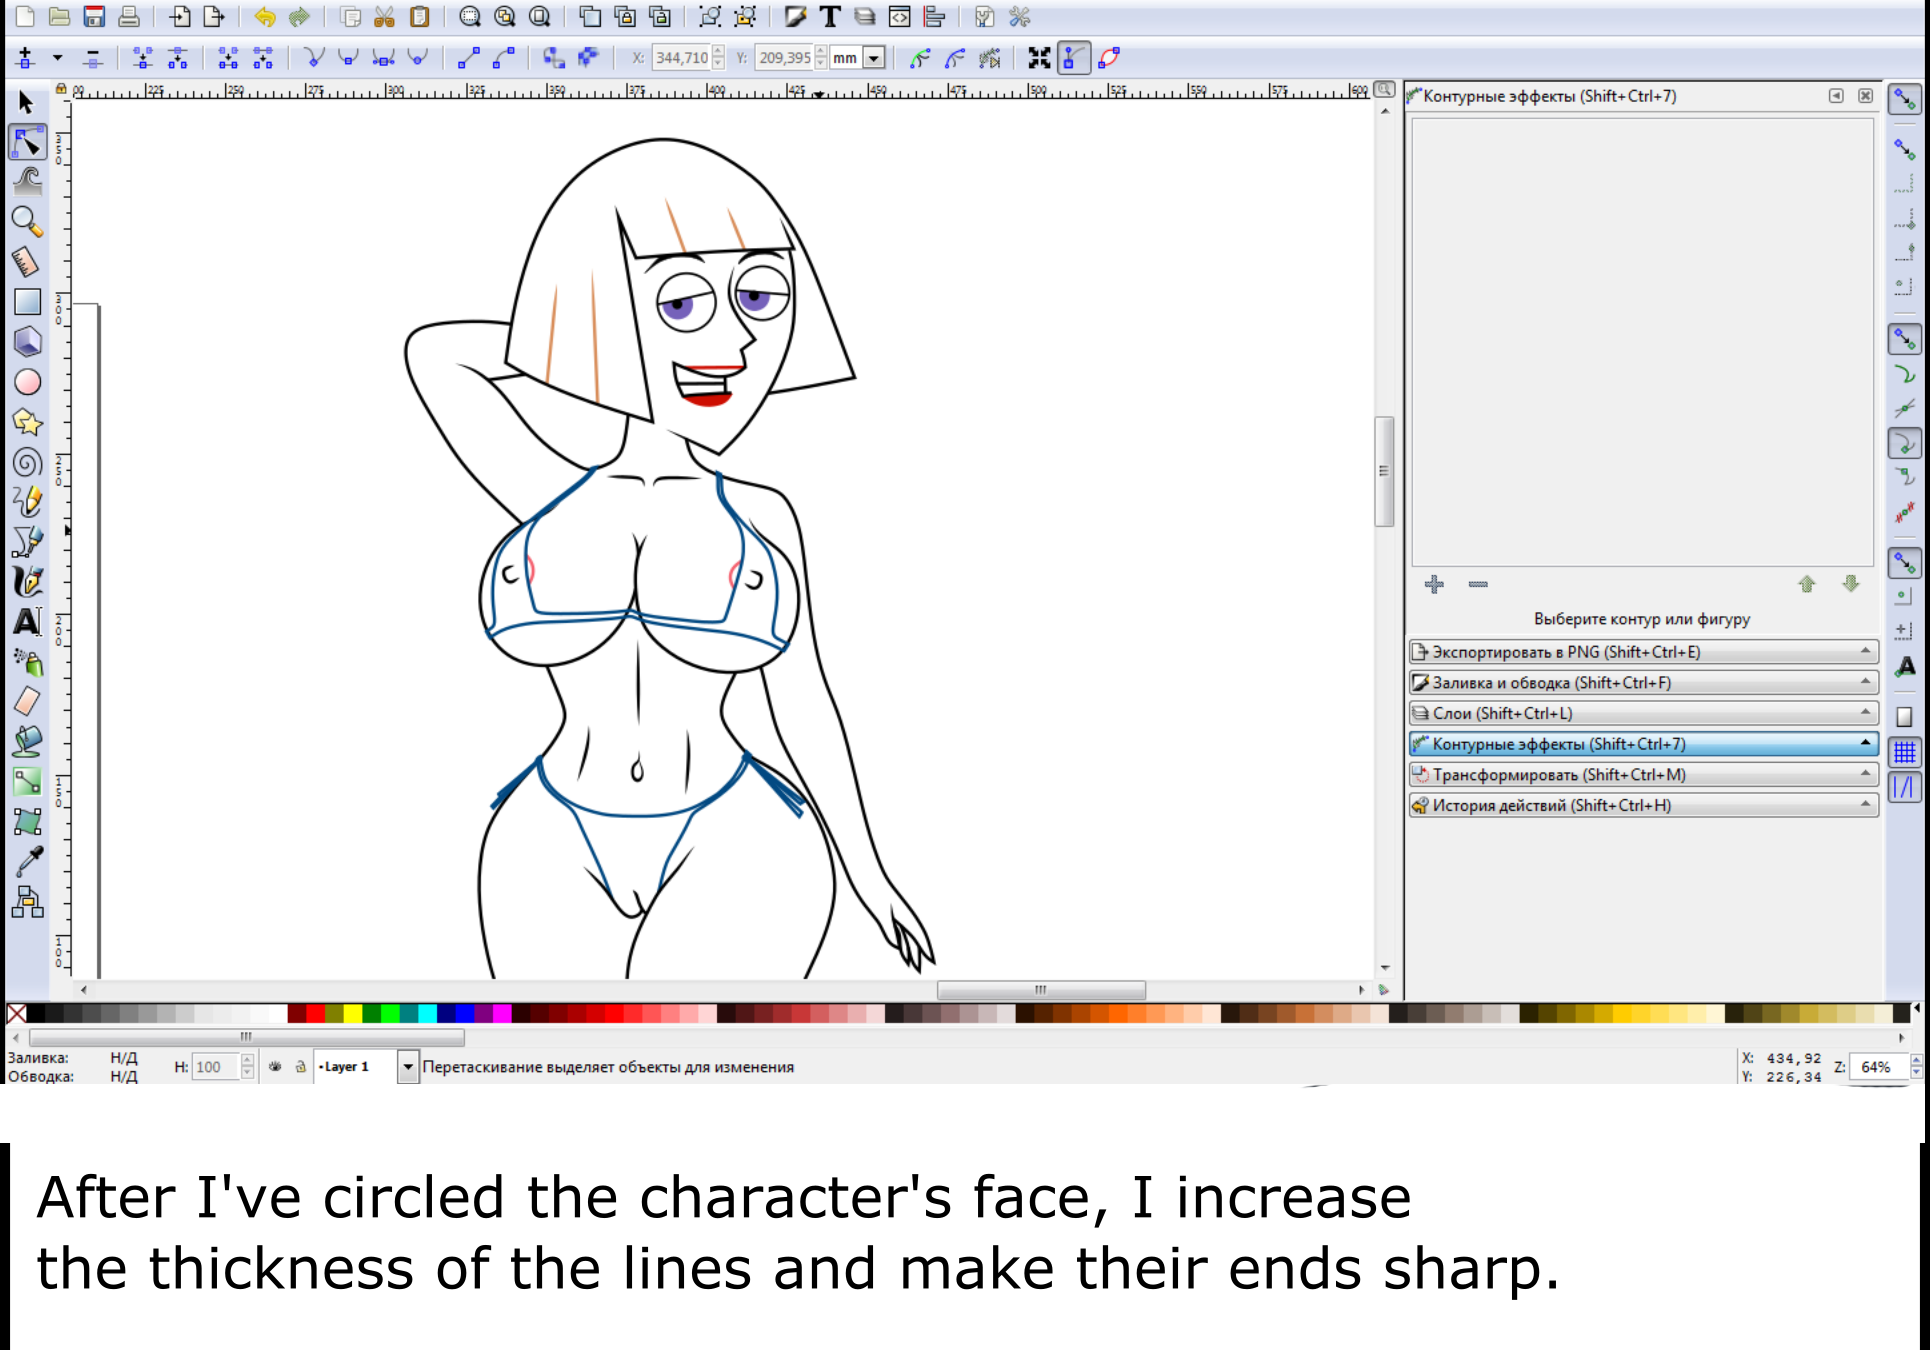Click the zoom percentage stepper

pos(1915,1067)
